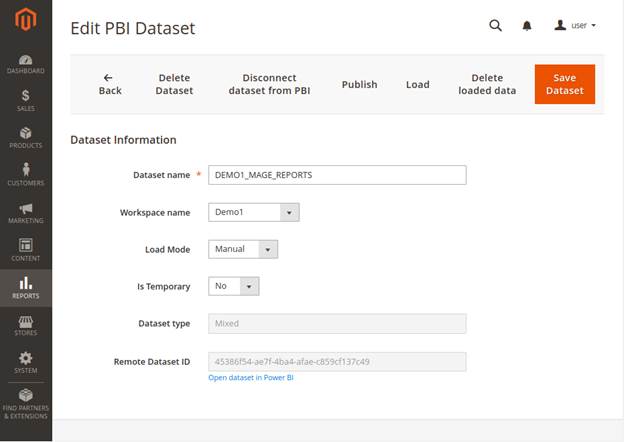624x442 pixels.
Task: Open the Reports sidebar menu
Action: (x=26, y=288)
